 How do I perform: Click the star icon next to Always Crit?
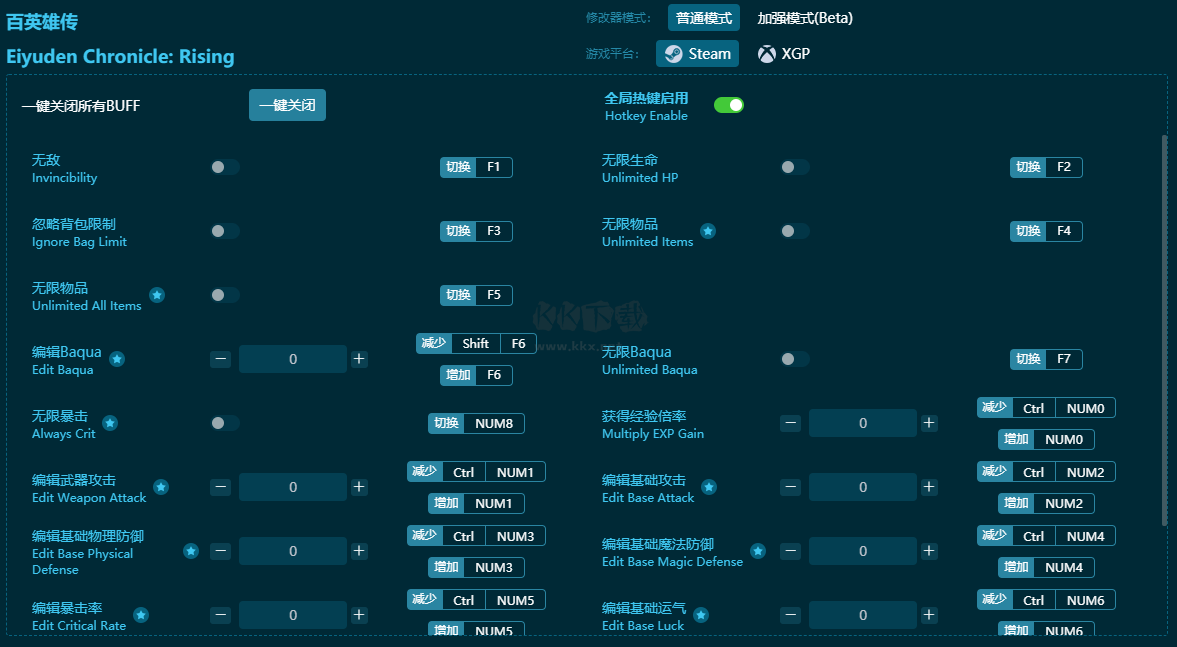tap(110, 423)
